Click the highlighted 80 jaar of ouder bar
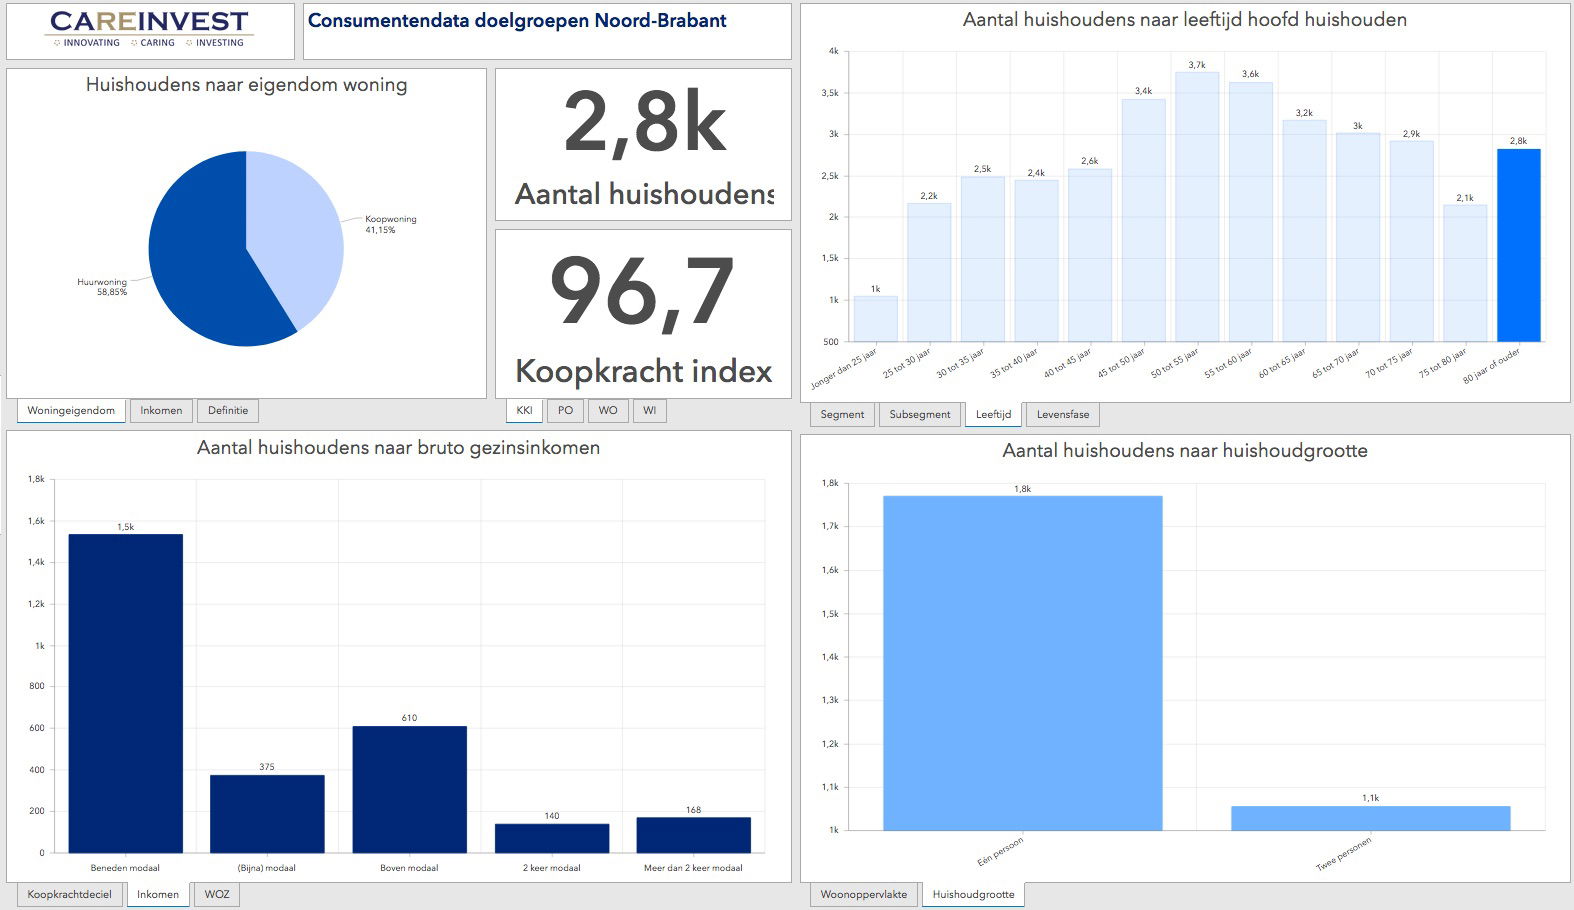The image size is (1574, 910). 1518,246
